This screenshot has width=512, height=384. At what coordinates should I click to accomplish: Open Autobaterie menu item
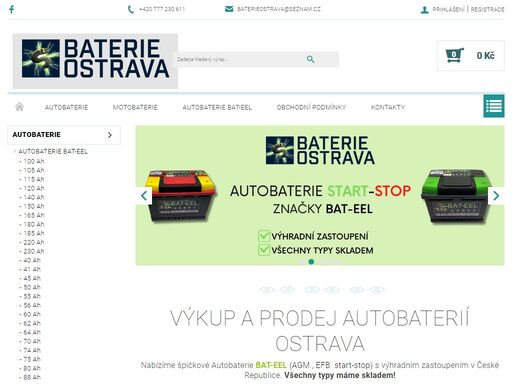(x=66, y=107)
